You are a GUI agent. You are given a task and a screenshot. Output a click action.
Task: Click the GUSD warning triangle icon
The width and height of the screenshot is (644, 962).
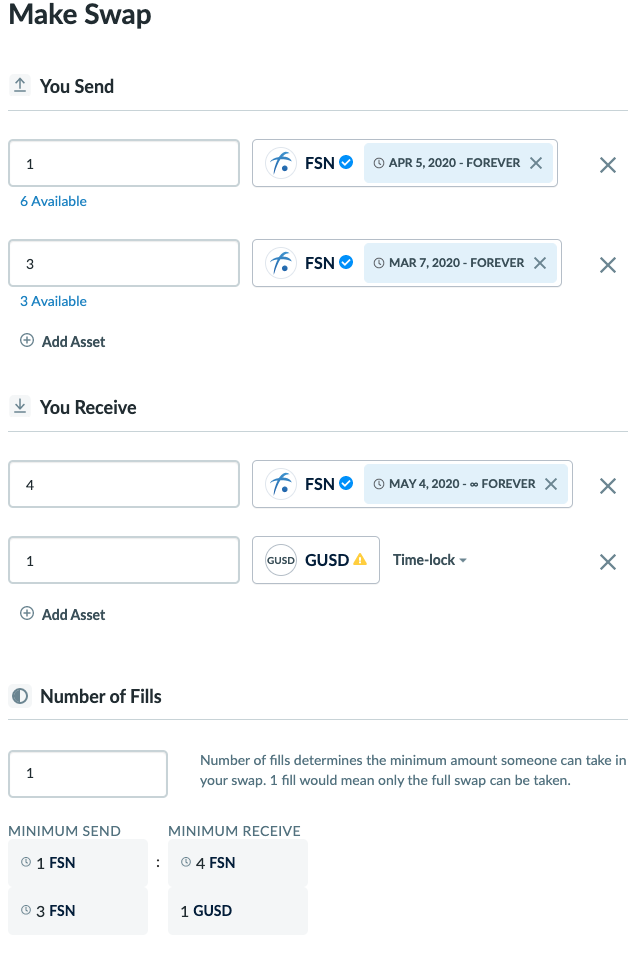(360, 560)
